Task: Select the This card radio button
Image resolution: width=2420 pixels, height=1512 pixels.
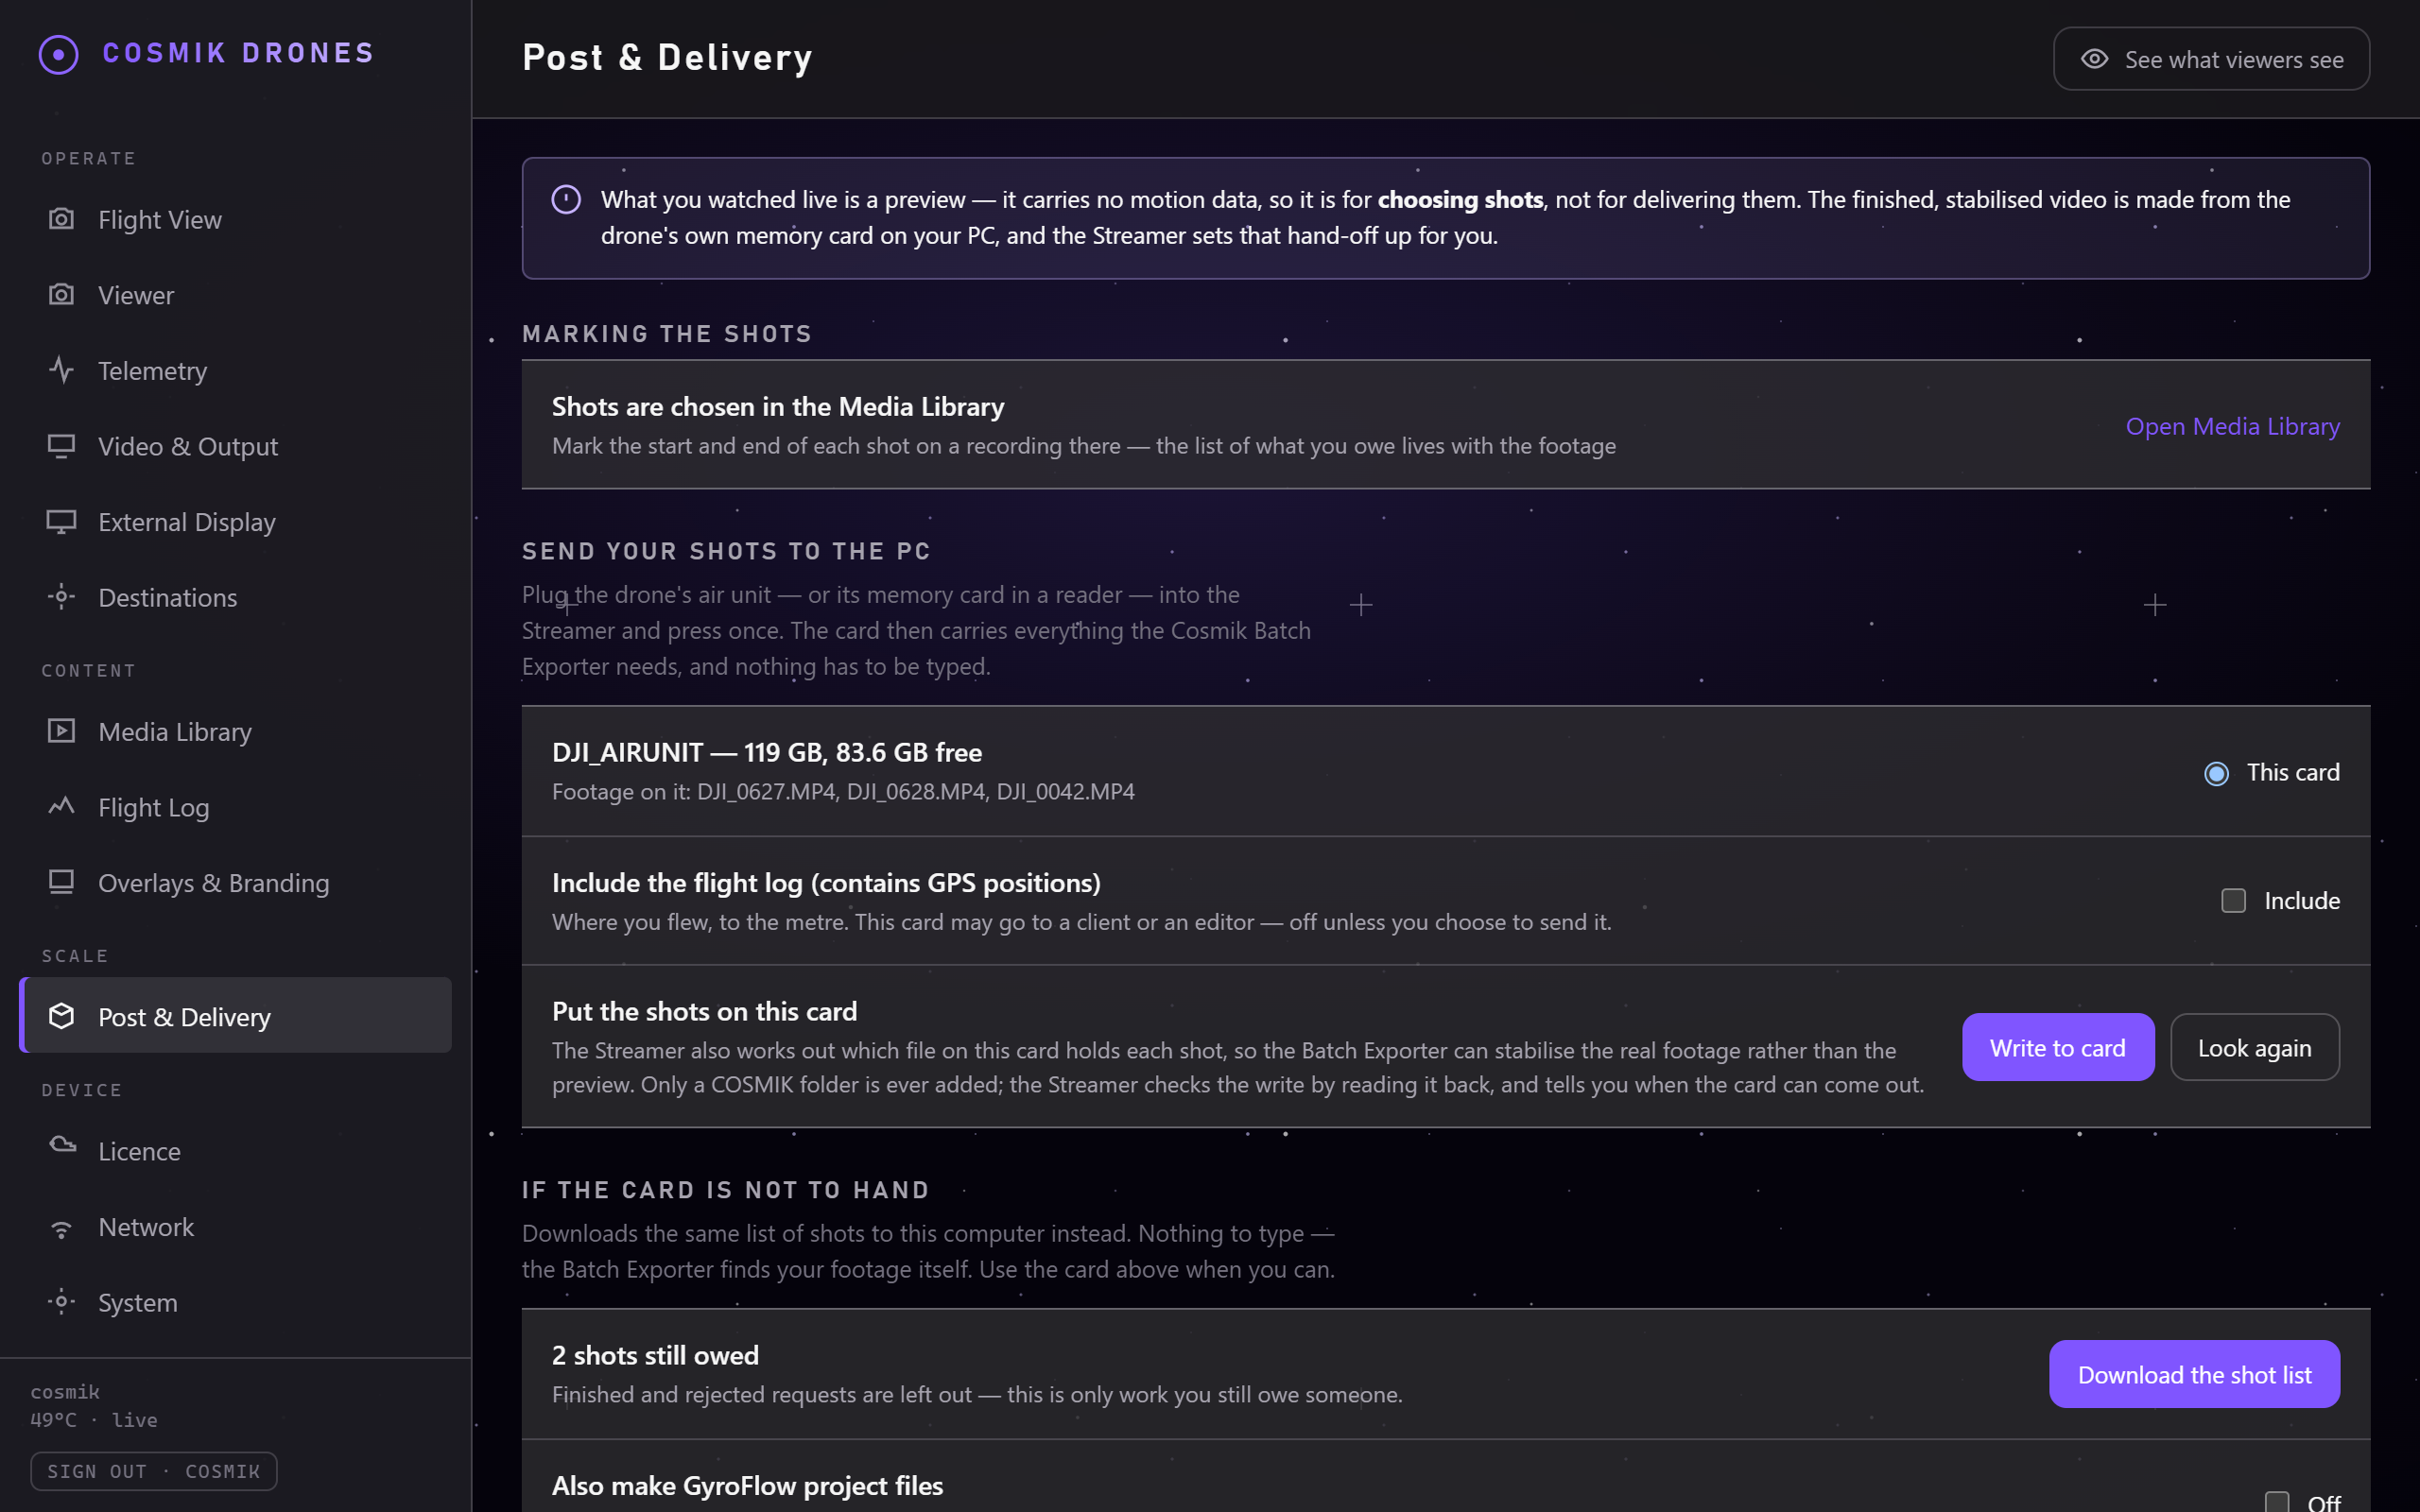Action: point(2216,773)
